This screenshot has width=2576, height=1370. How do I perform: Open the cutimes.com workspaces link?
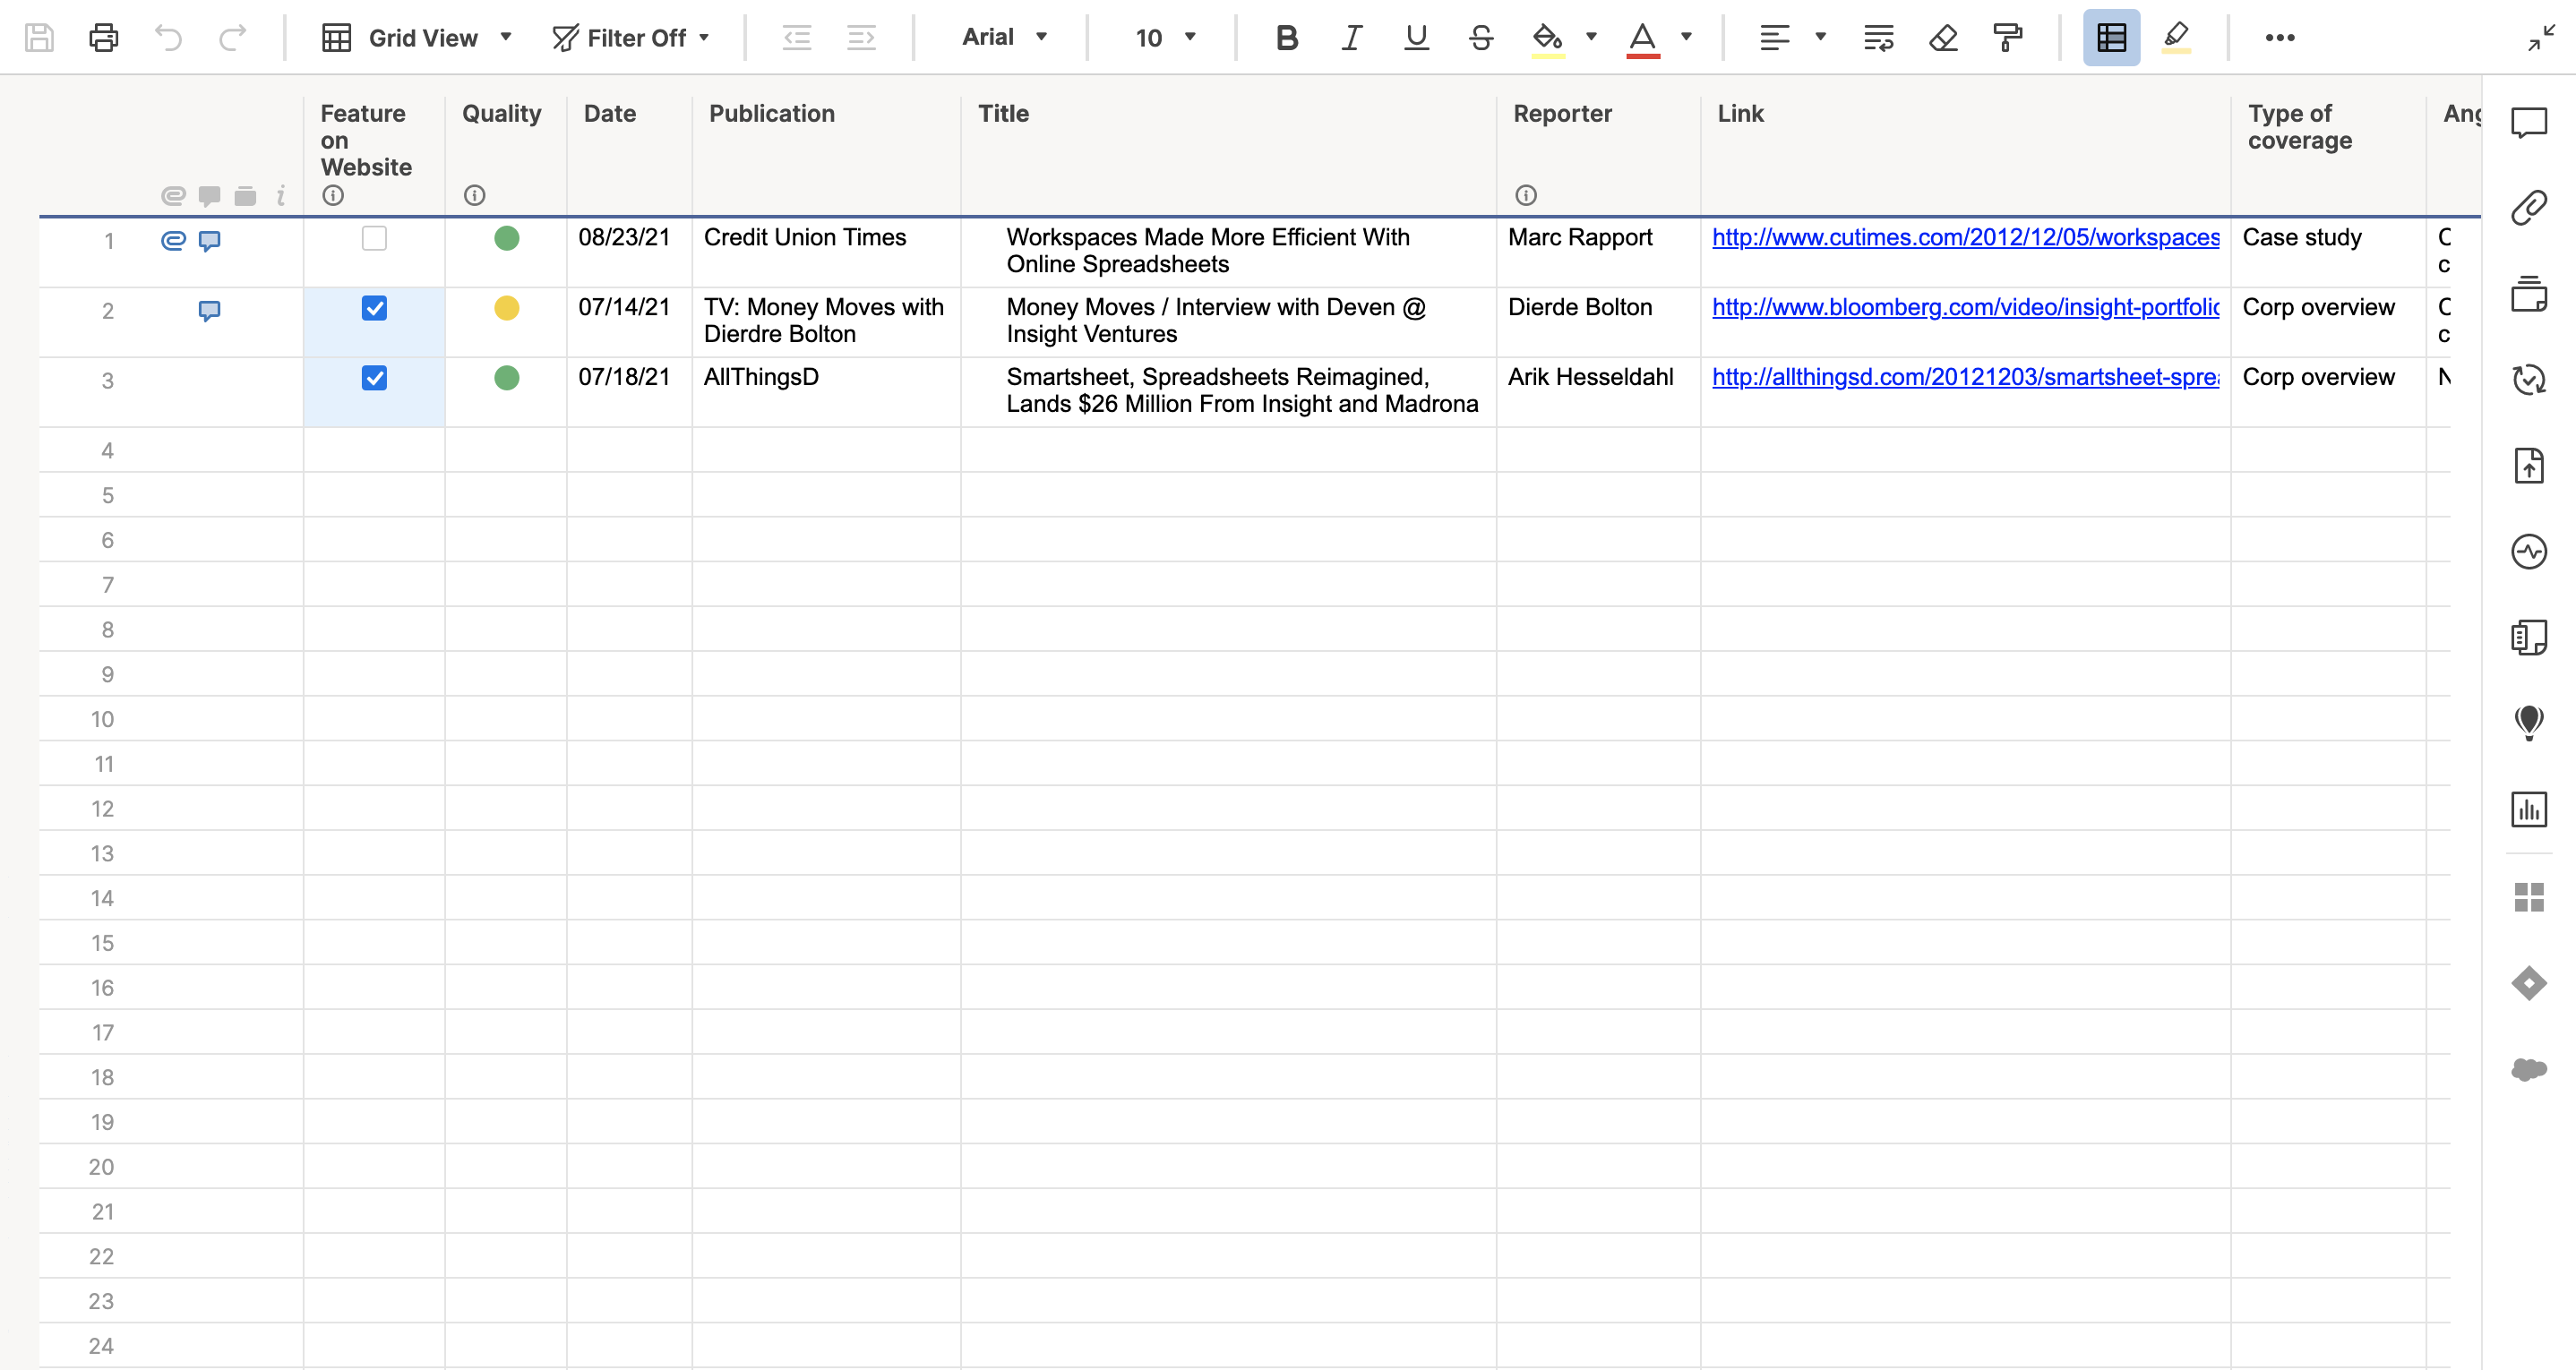1965,238
